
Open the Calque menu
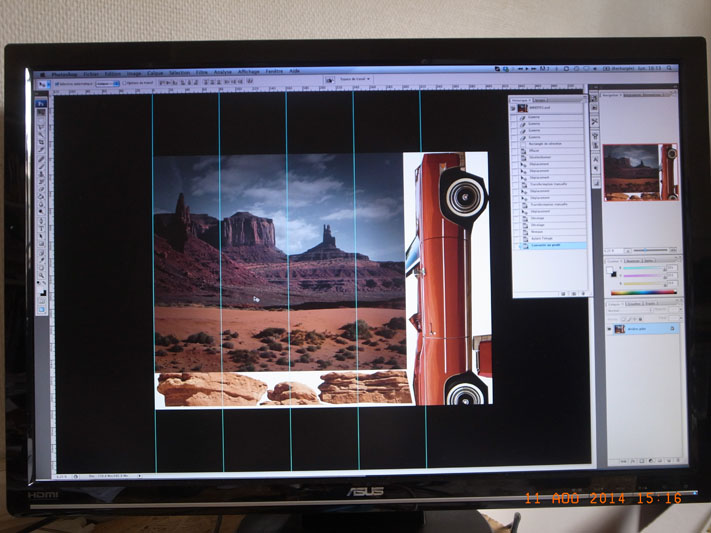[155, 73]
